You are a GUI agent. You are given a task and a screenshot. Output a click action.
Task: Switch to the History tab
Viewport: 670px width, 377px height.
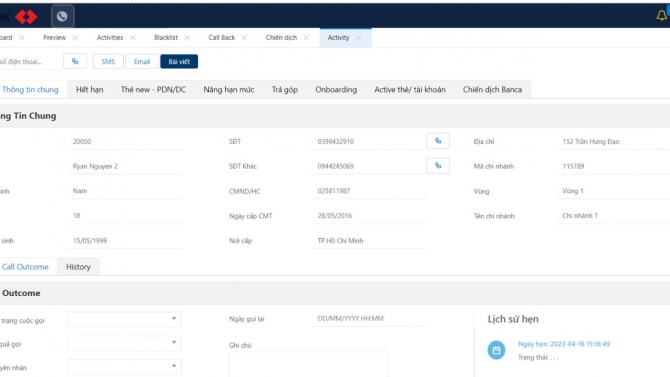click(78, 267)
